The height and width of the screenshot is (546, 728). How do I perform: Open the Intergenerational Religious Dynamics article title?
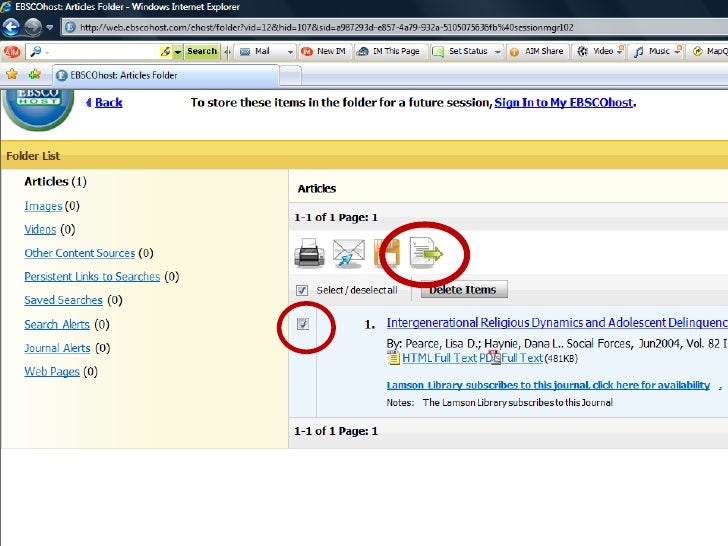click(x=557, y=323)
